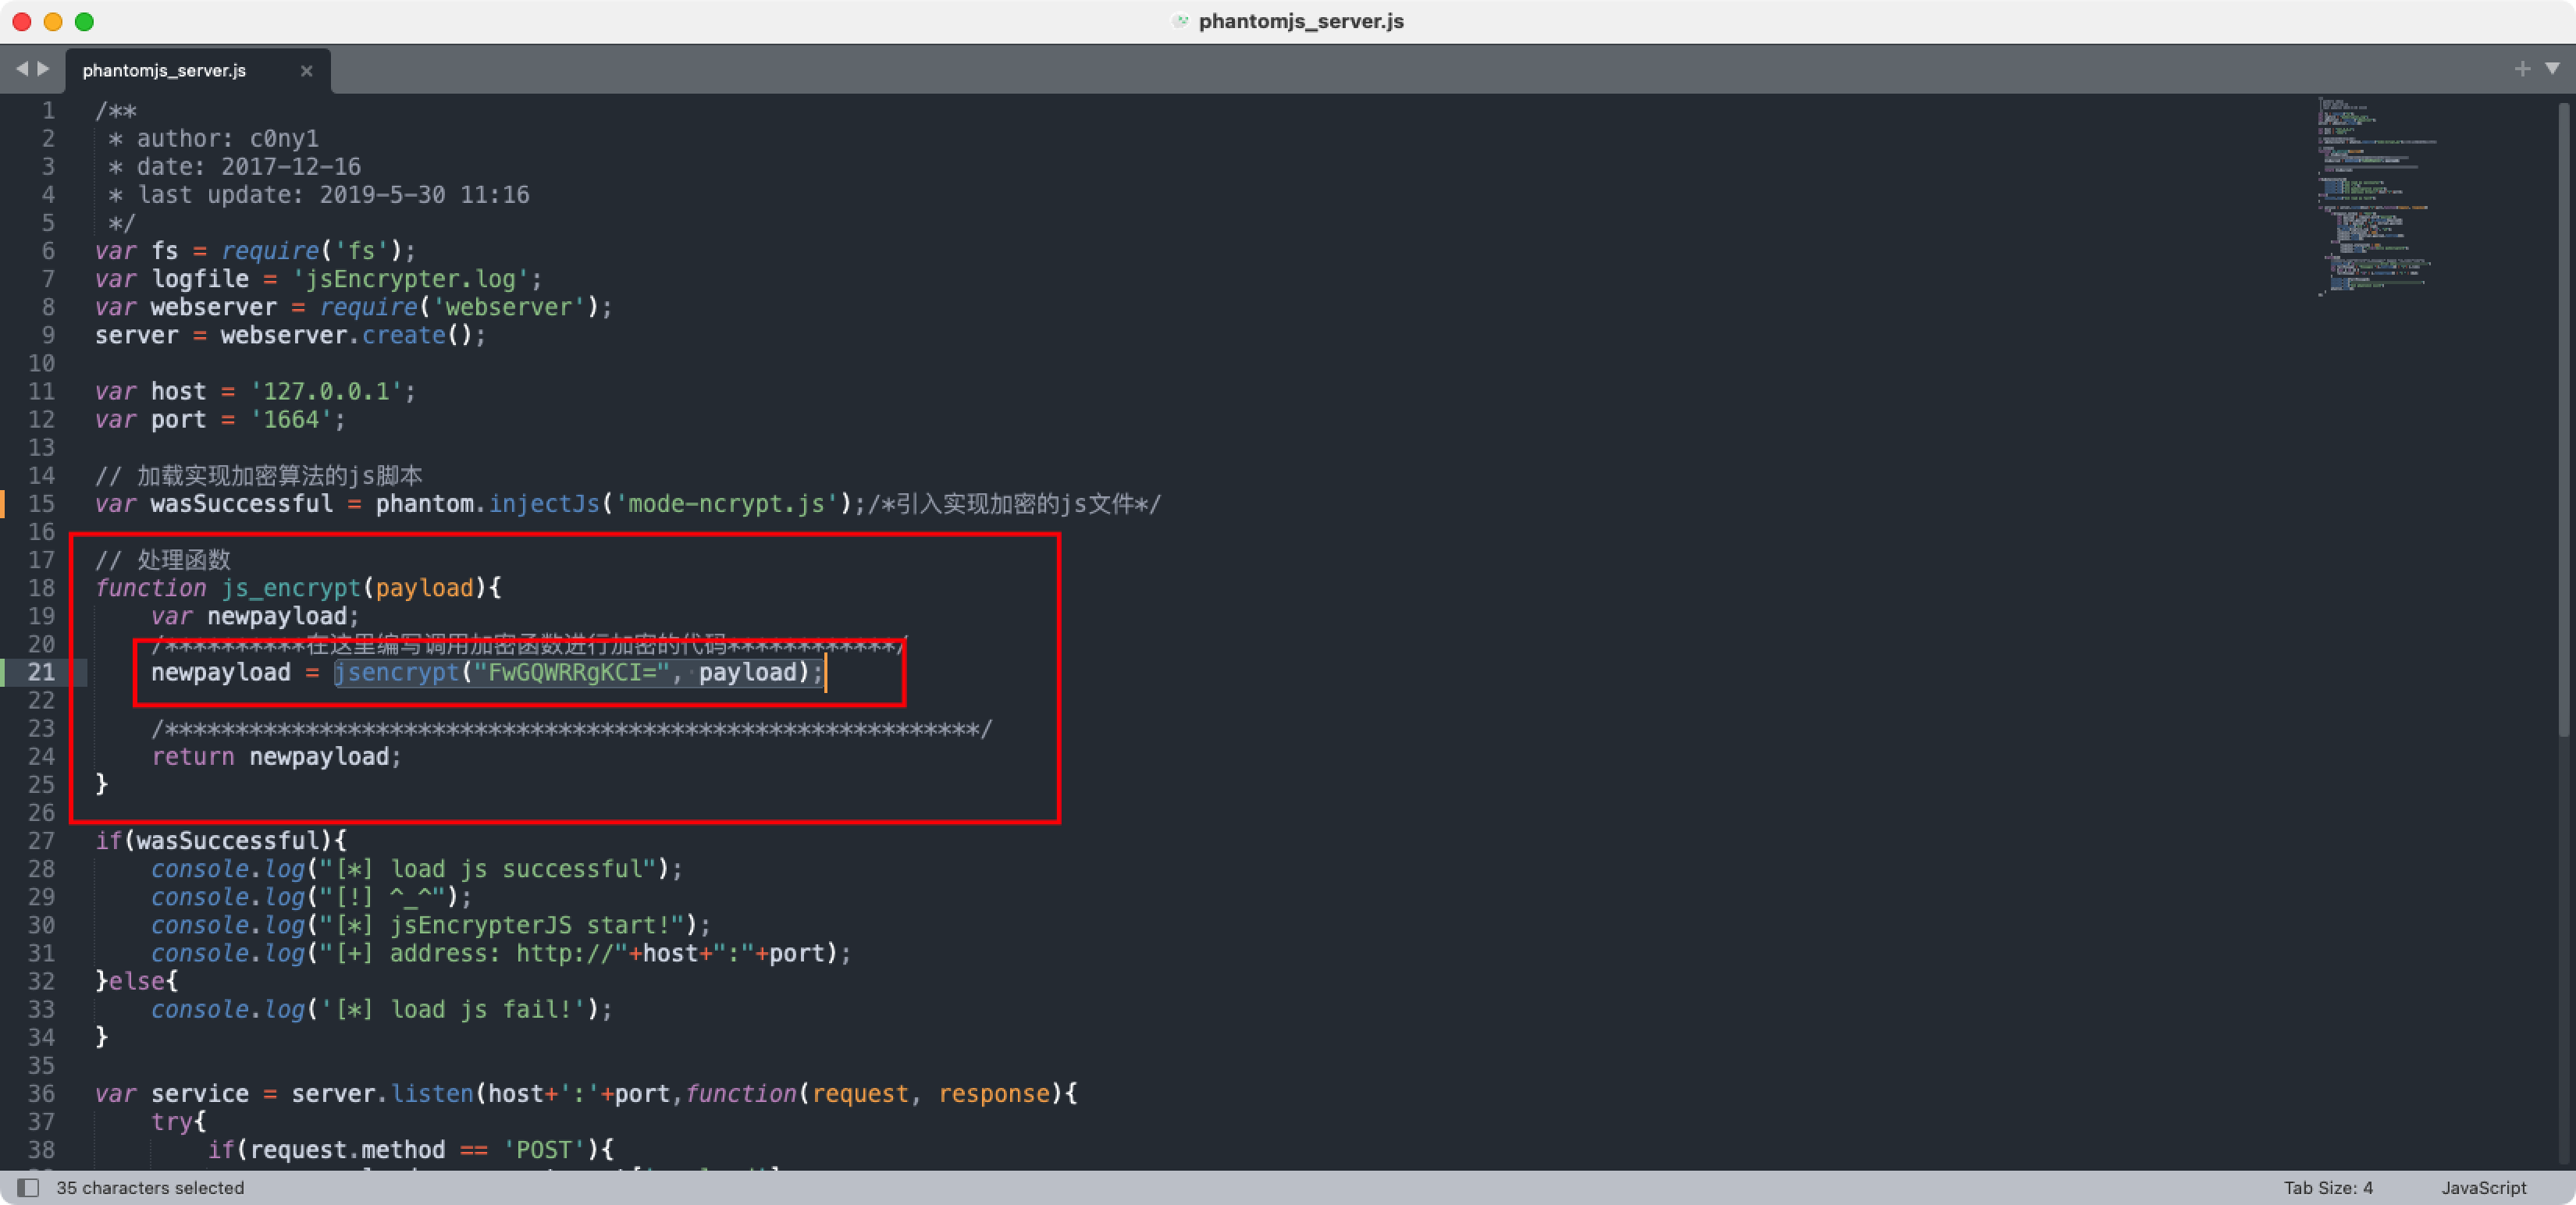Click the orange modified marker beside line 15

(x=3, y=504)
